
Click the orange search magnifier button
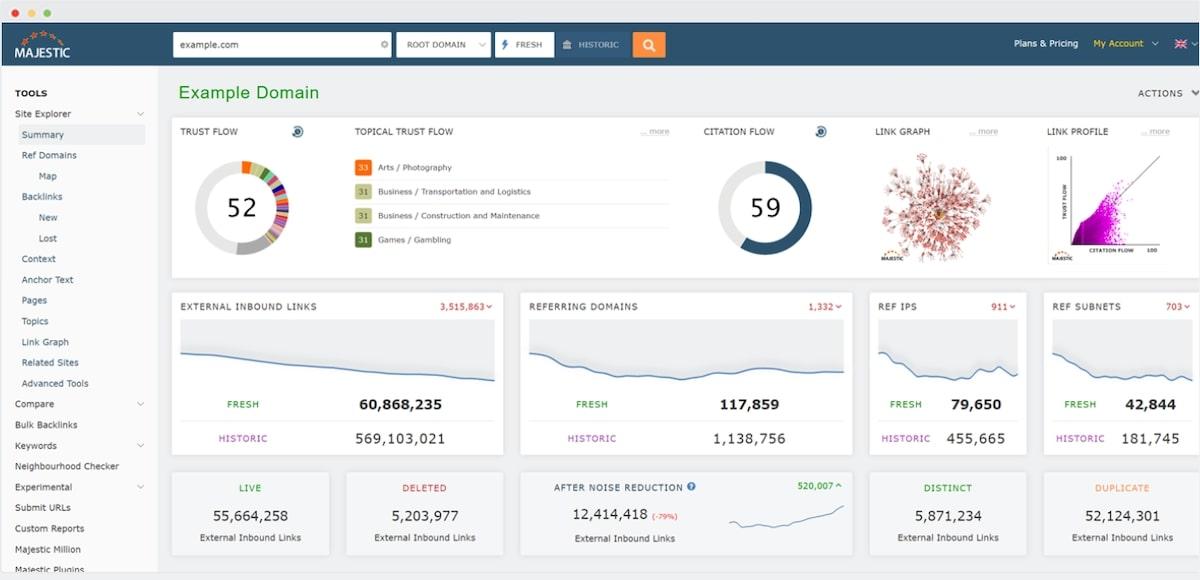tap(649, 45)
